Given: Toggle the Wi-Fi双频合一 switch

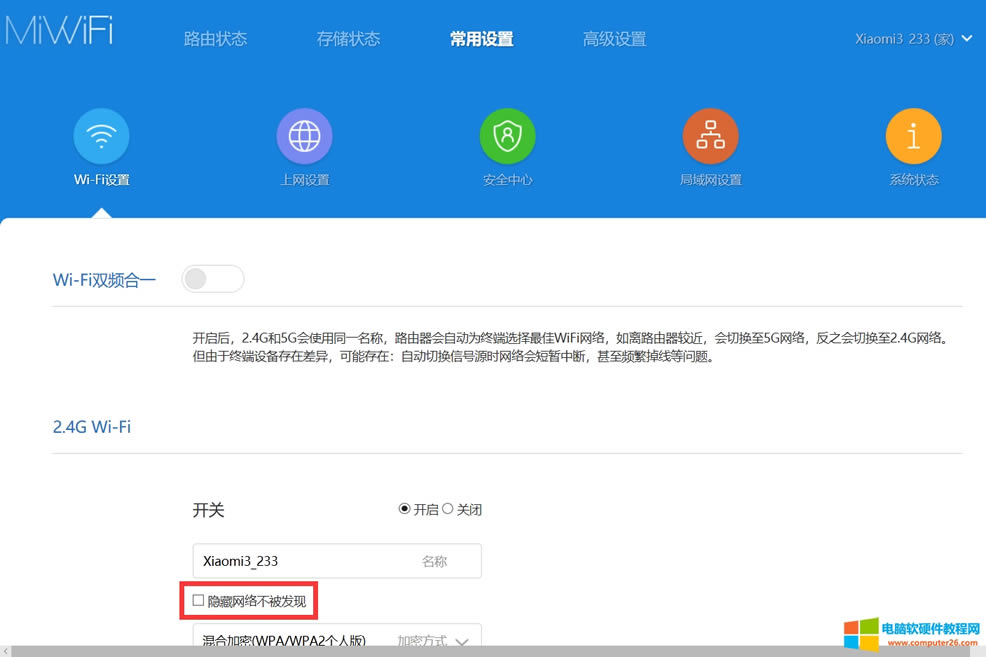Looking at the screenshot, I should pos(212,279).
